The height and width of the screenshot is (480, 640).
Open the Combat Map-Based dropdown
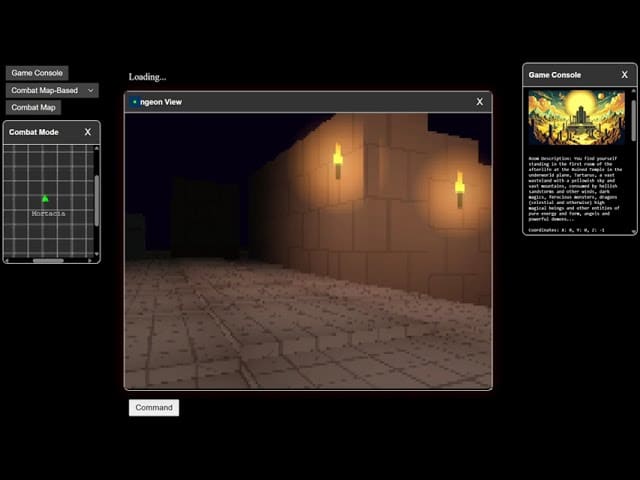(x=52, y=90)
